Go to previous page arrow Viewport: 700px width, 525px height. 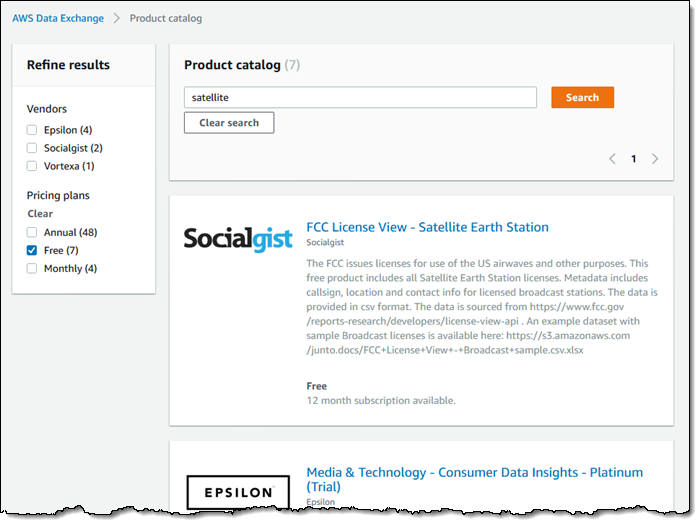[x=613, y=159]
